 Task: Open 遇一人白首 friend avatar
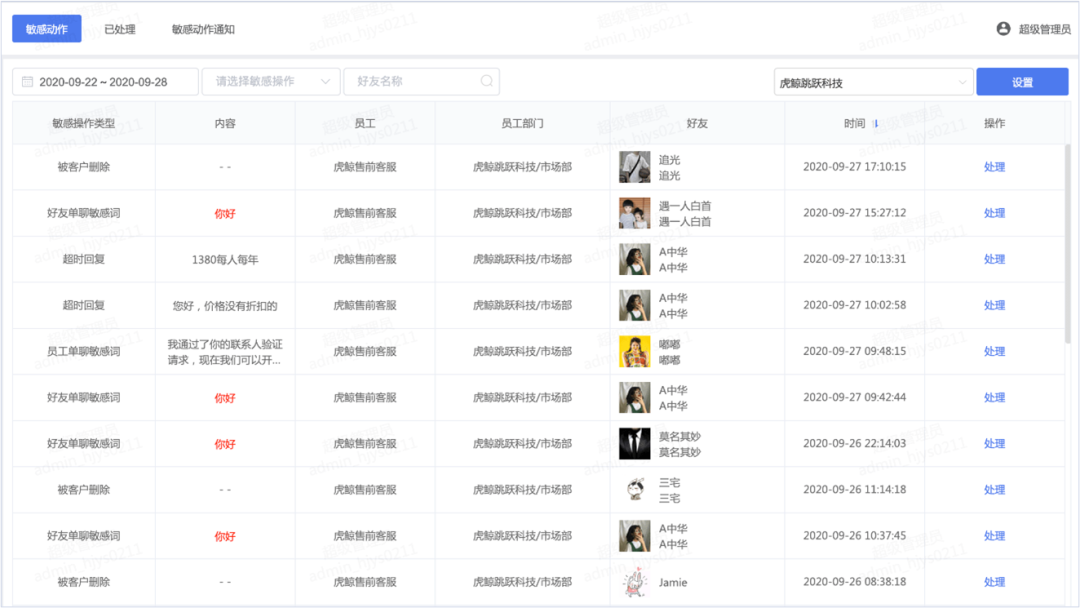click(634, 213)
